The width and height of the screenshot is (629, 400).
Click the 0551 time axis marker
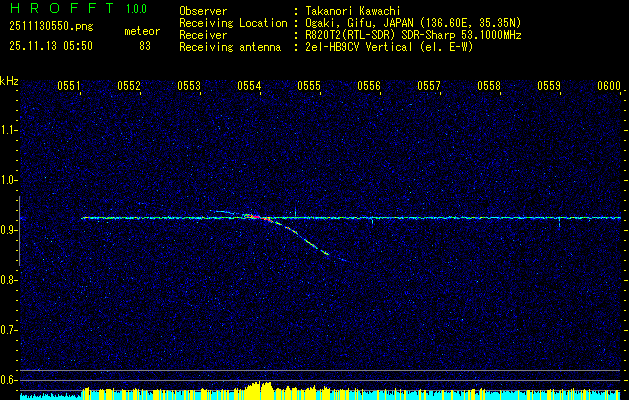coord(69,86)
